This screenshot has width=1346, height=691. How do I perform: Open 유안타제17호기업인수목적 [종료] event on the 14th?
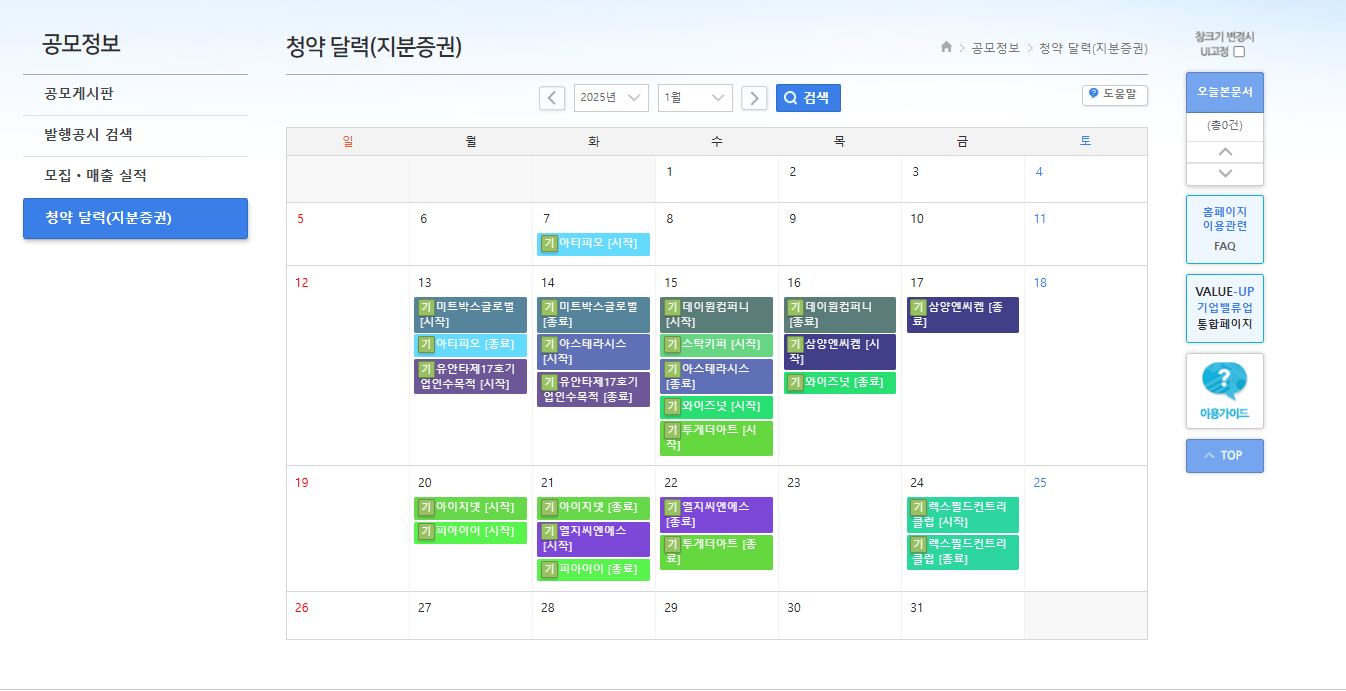(x=593, y=389)
